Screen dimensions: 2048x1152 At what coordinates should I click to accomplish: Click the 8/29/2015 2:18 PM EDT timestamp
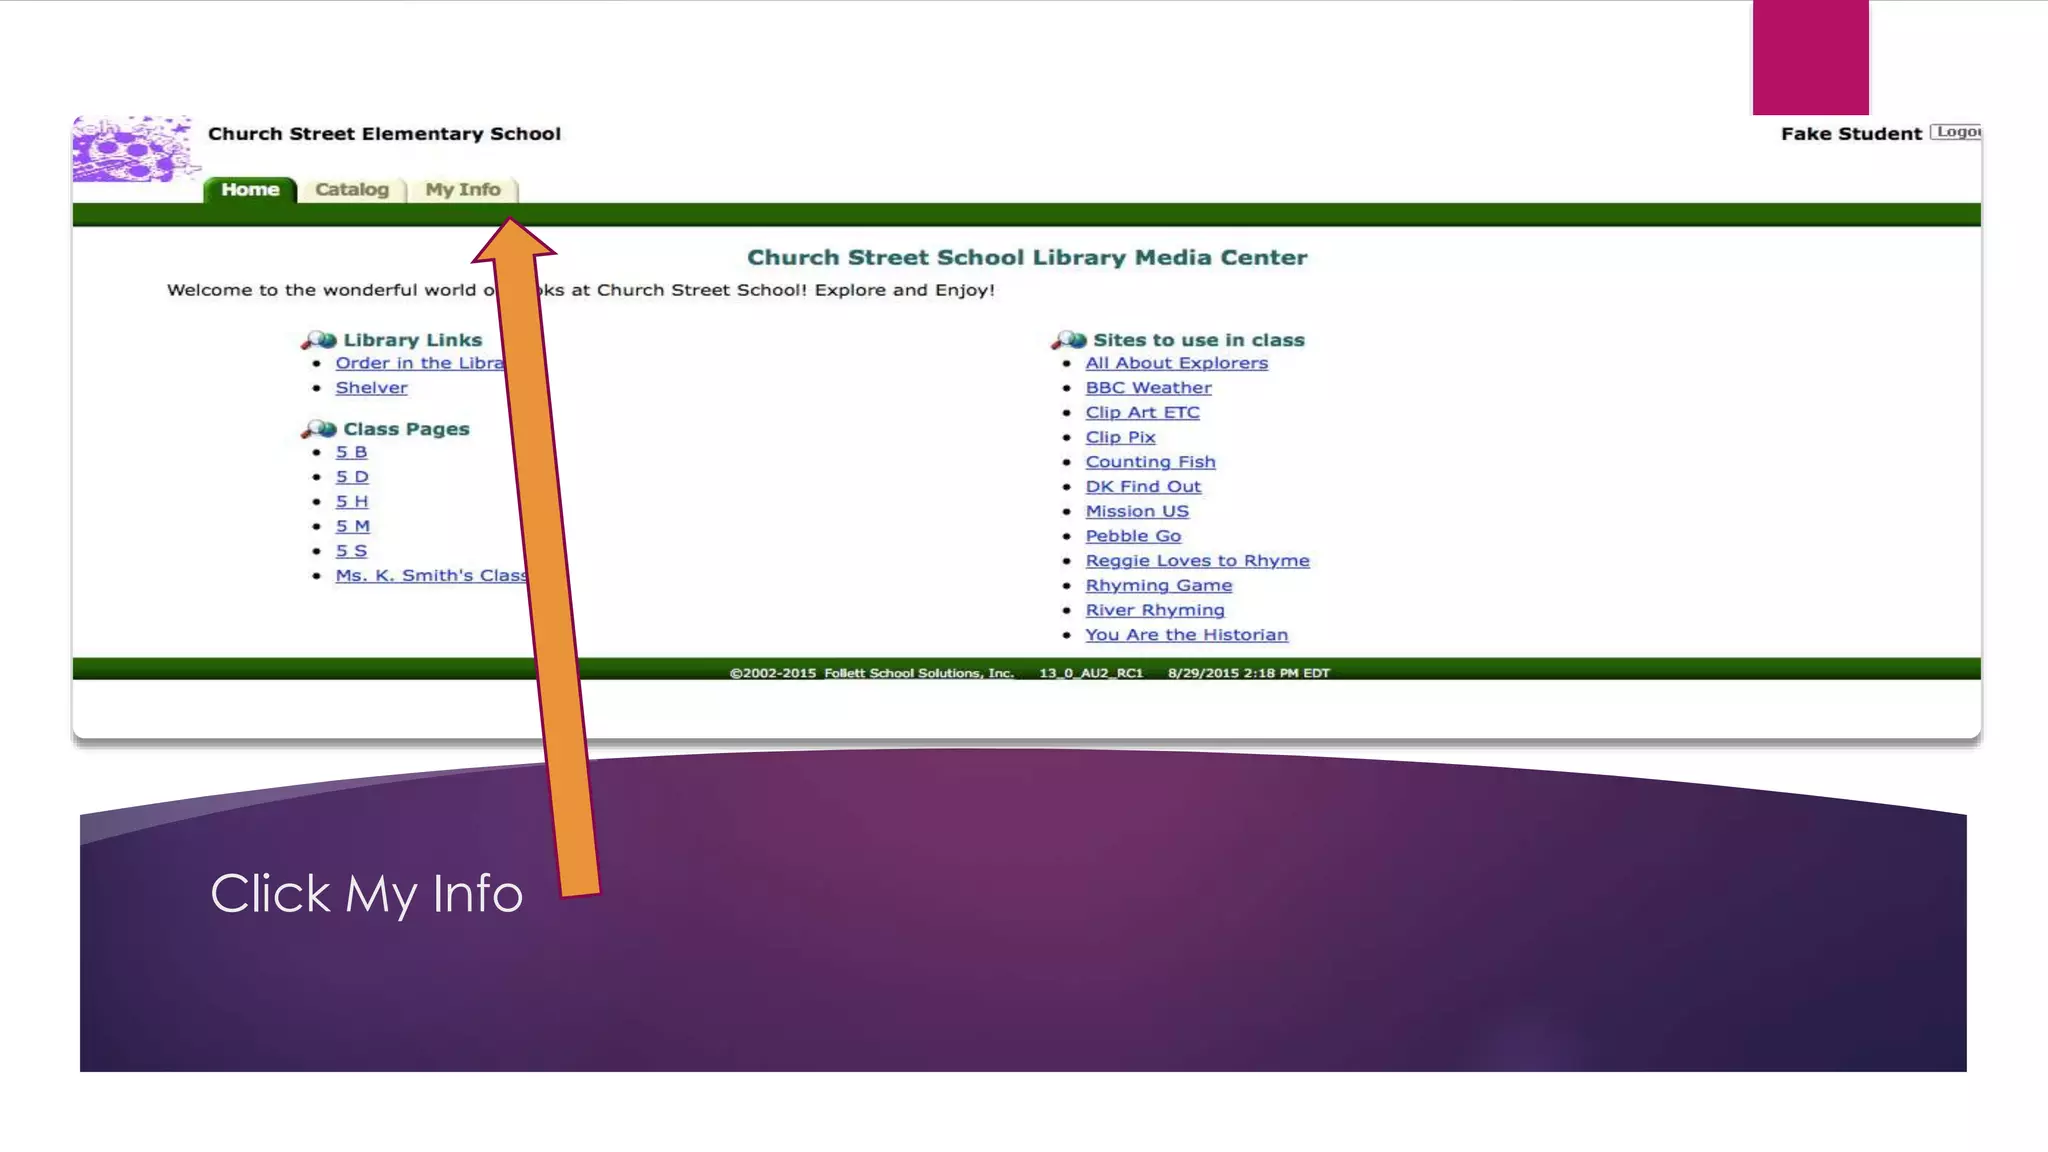click(x=1249, y=673)
